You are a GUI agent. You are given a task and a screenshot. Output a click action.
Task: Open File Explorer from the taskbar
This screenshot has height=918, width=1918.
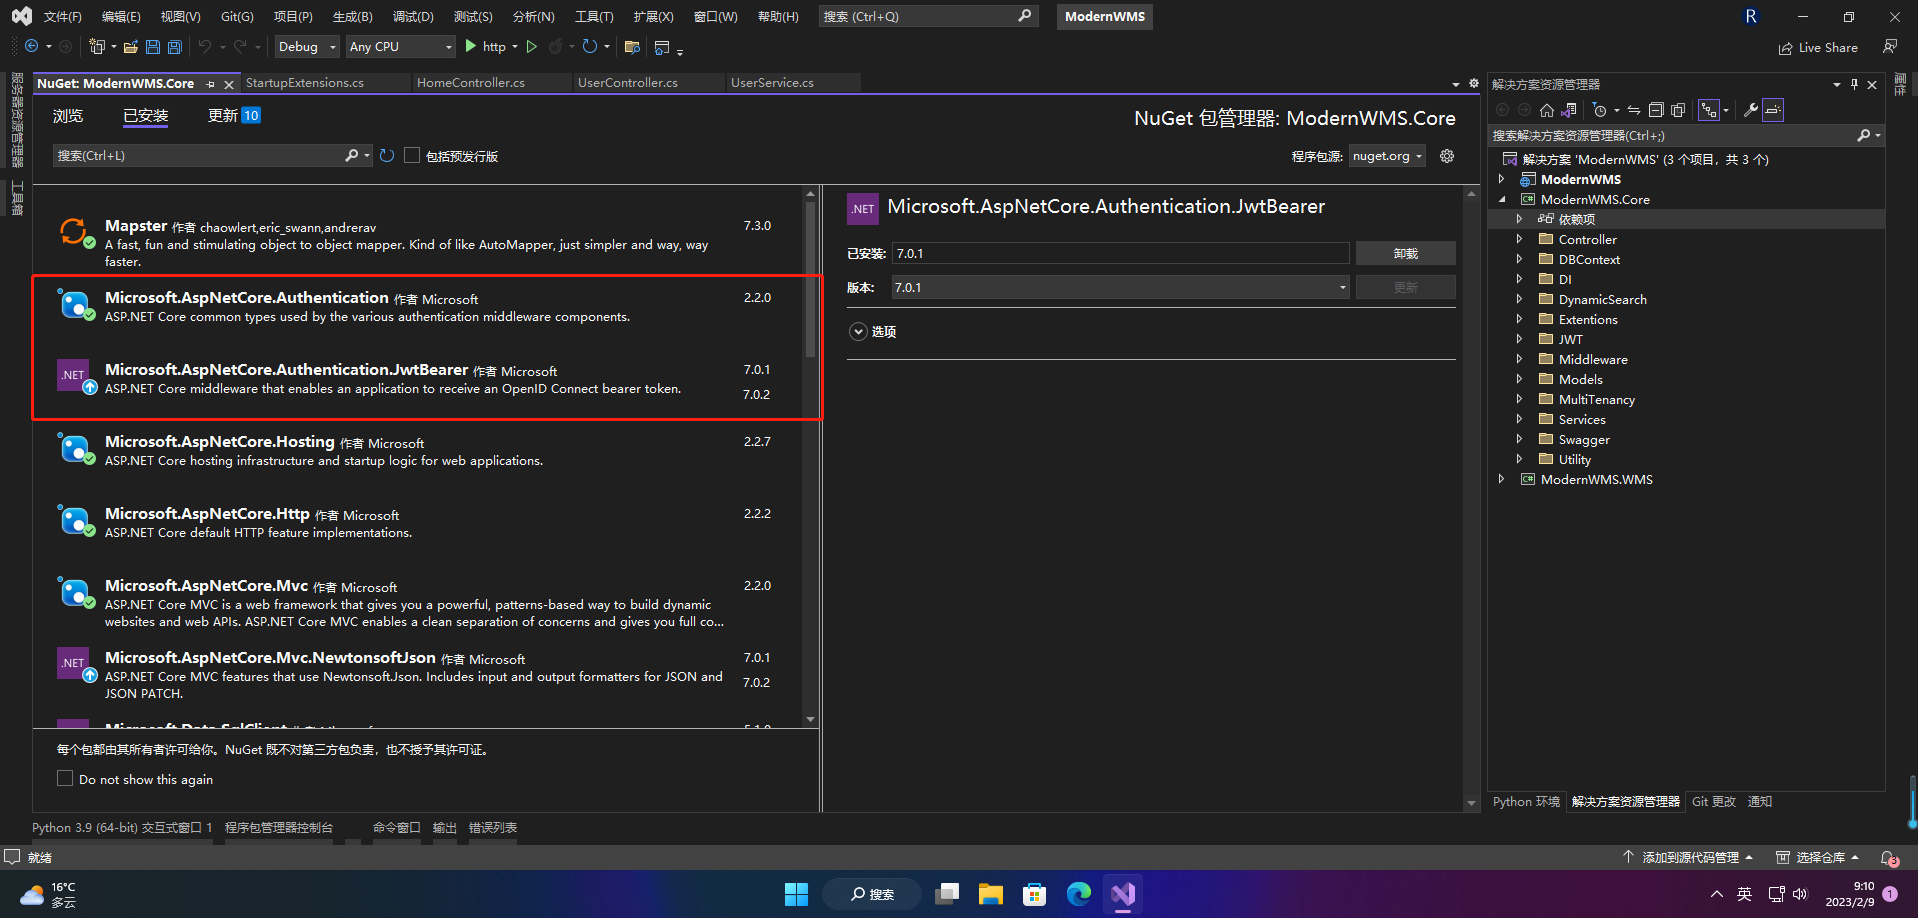(990, 894)
